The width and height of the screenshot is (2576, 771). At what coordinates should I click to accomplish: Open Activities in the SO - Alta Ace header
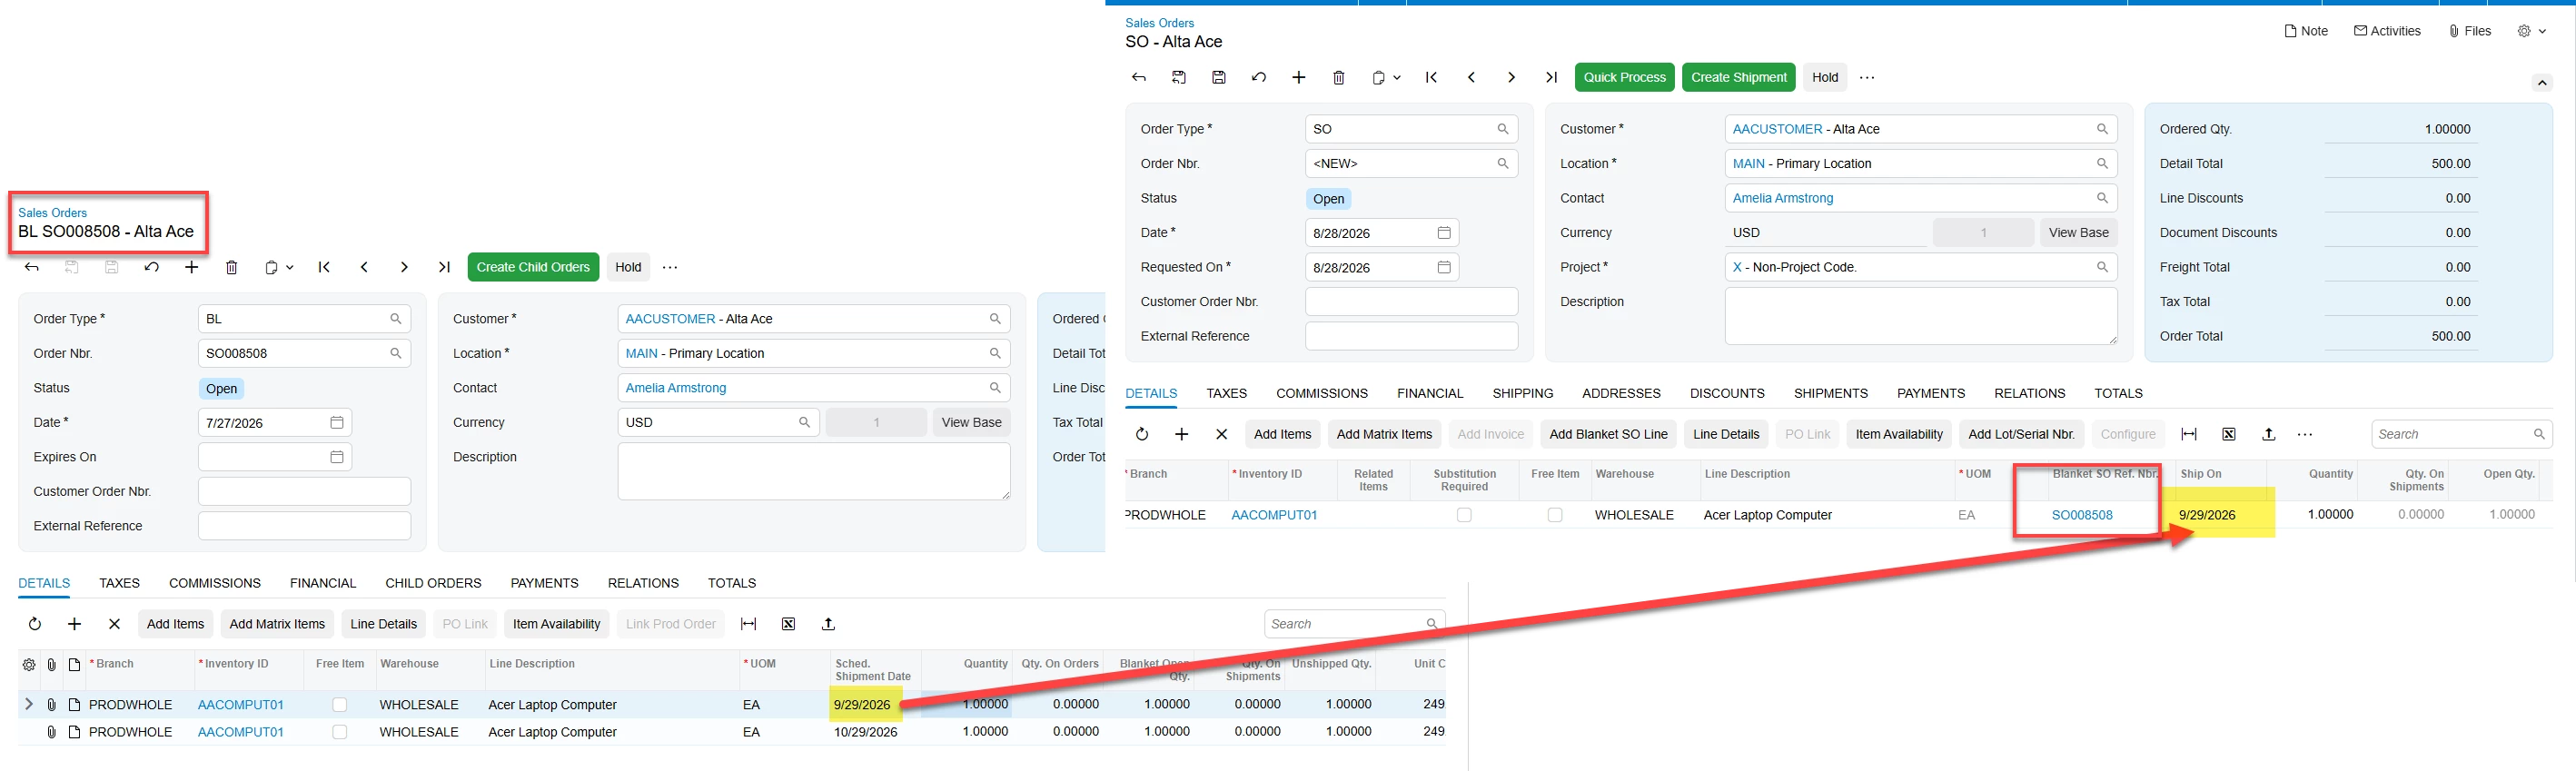point(2387,31)
